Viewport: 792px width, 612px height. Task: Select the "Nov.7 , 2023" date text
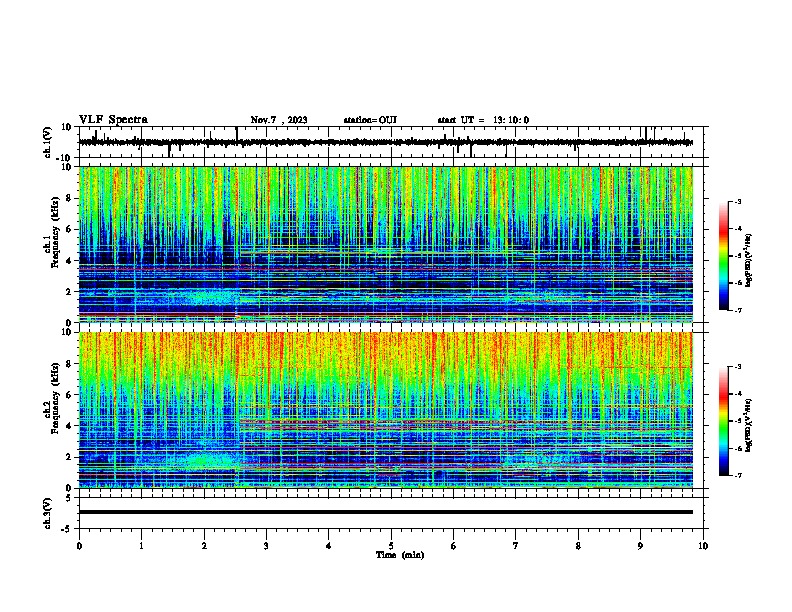click(x=279, y=120)
